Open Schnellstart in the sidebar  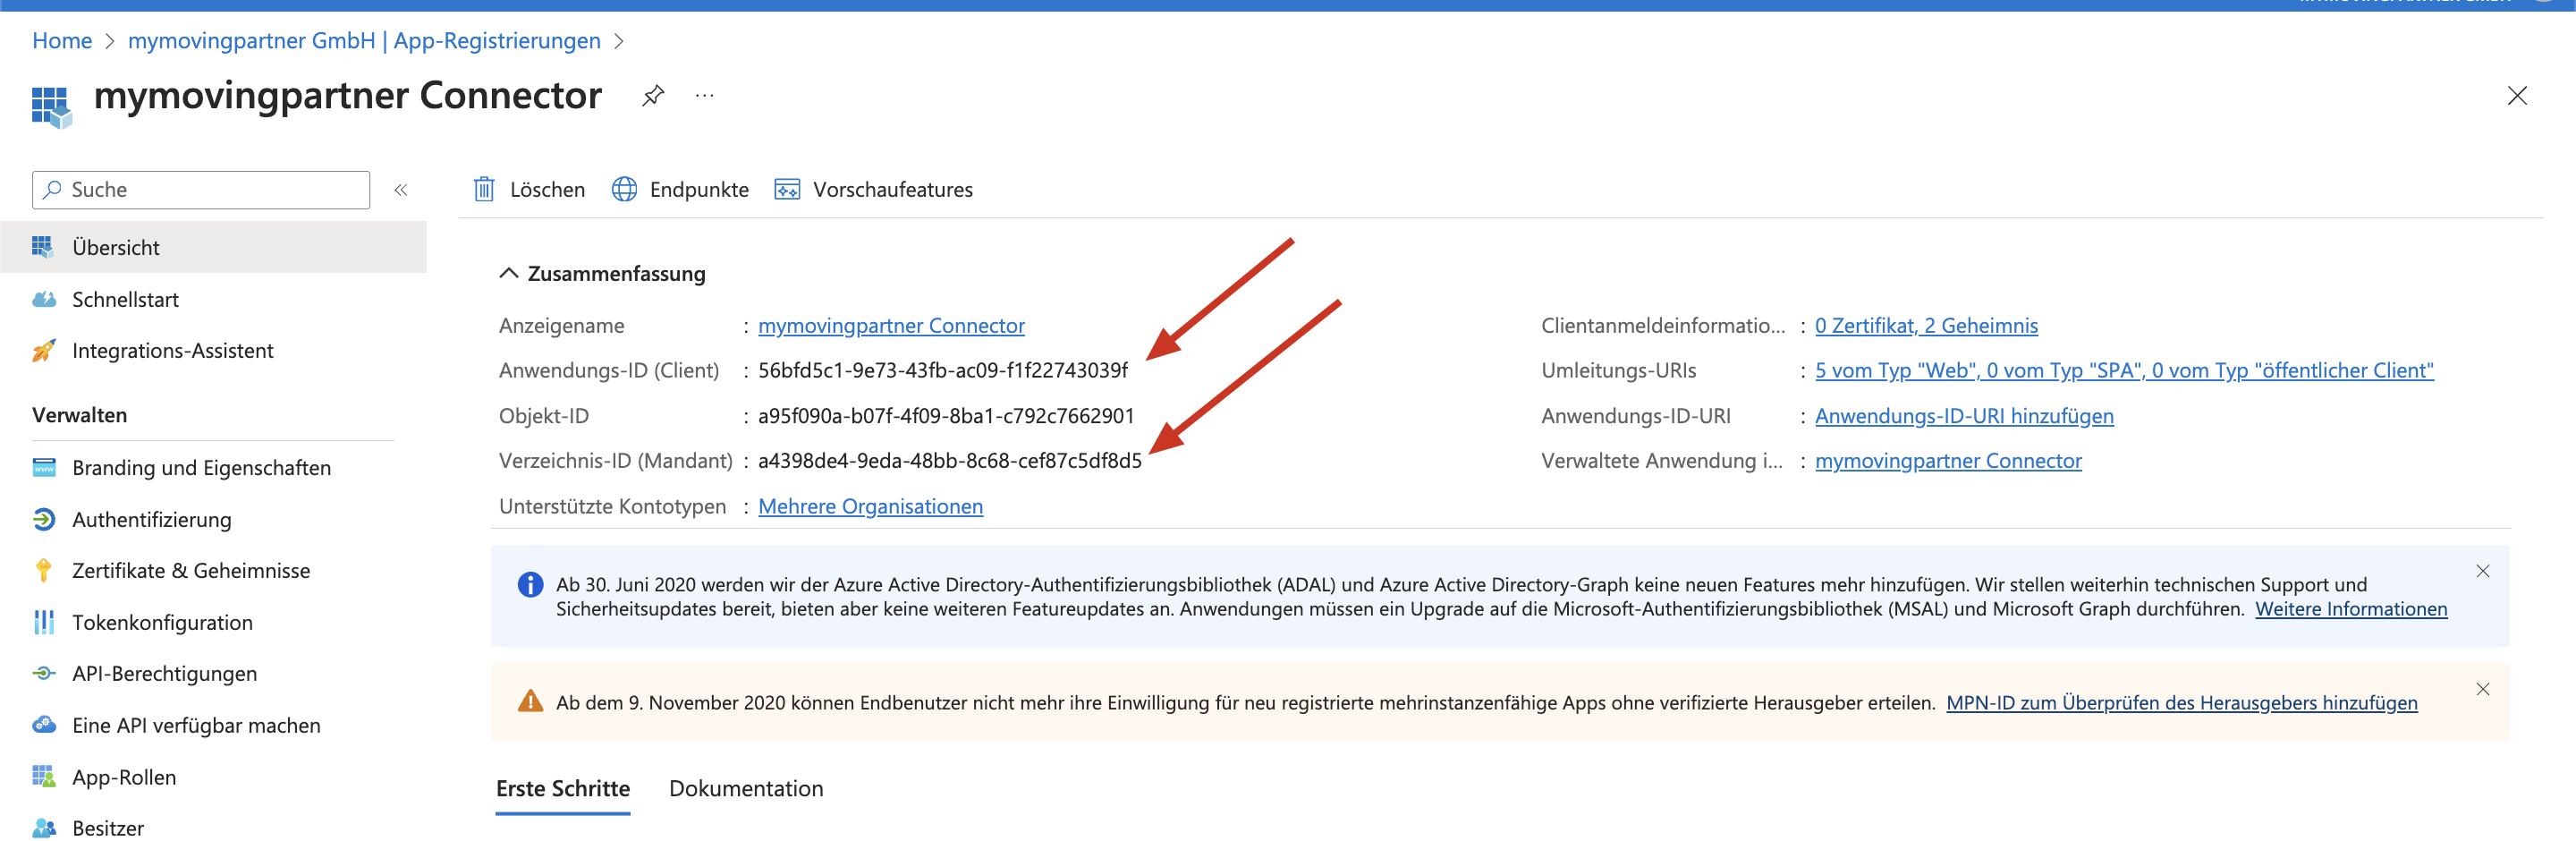pos(213,299)
